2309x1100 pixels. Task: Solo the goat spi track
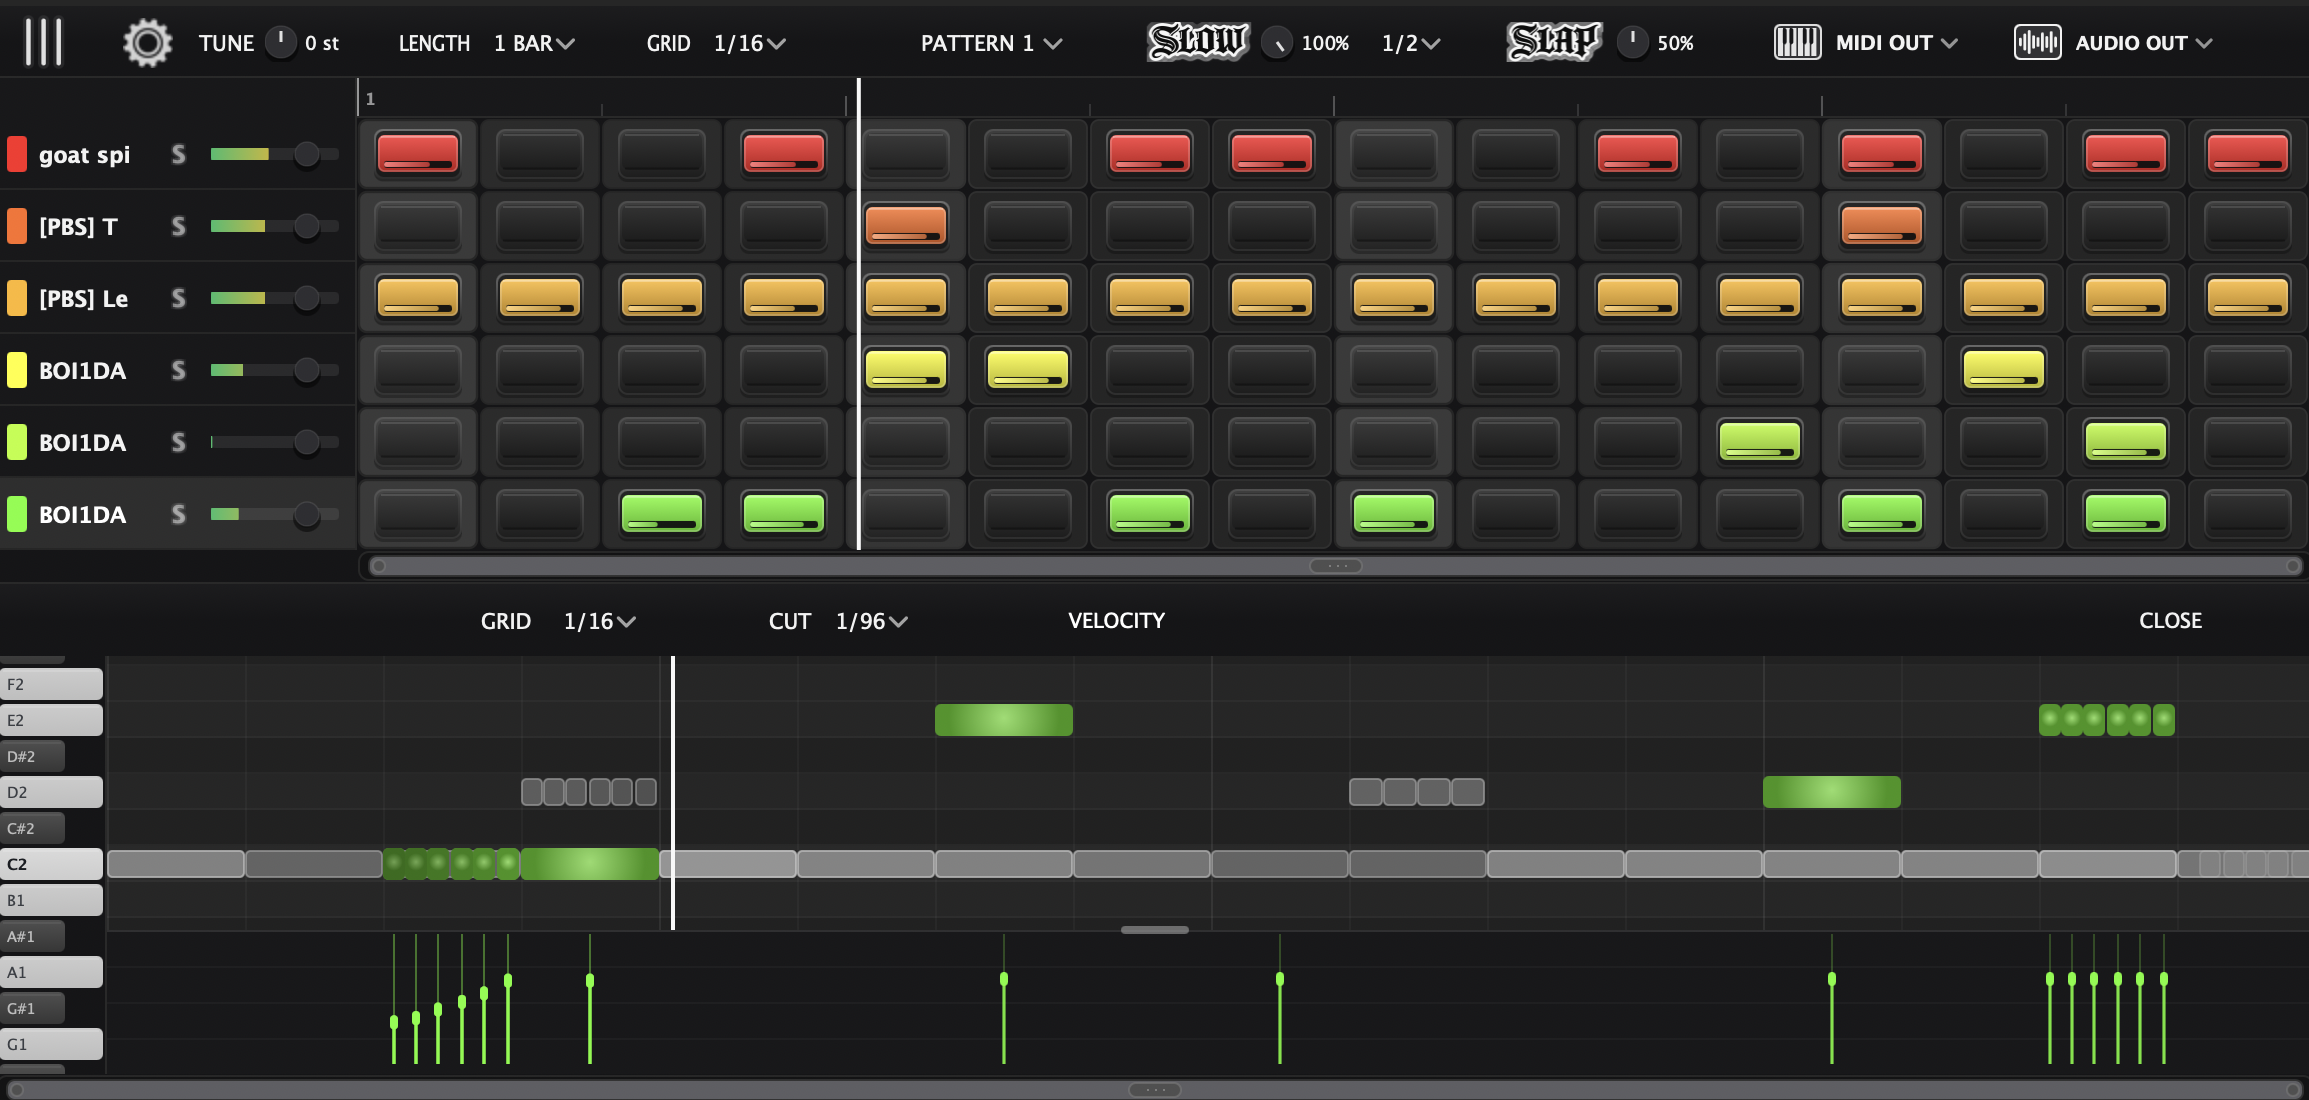(x=178, y=154)
